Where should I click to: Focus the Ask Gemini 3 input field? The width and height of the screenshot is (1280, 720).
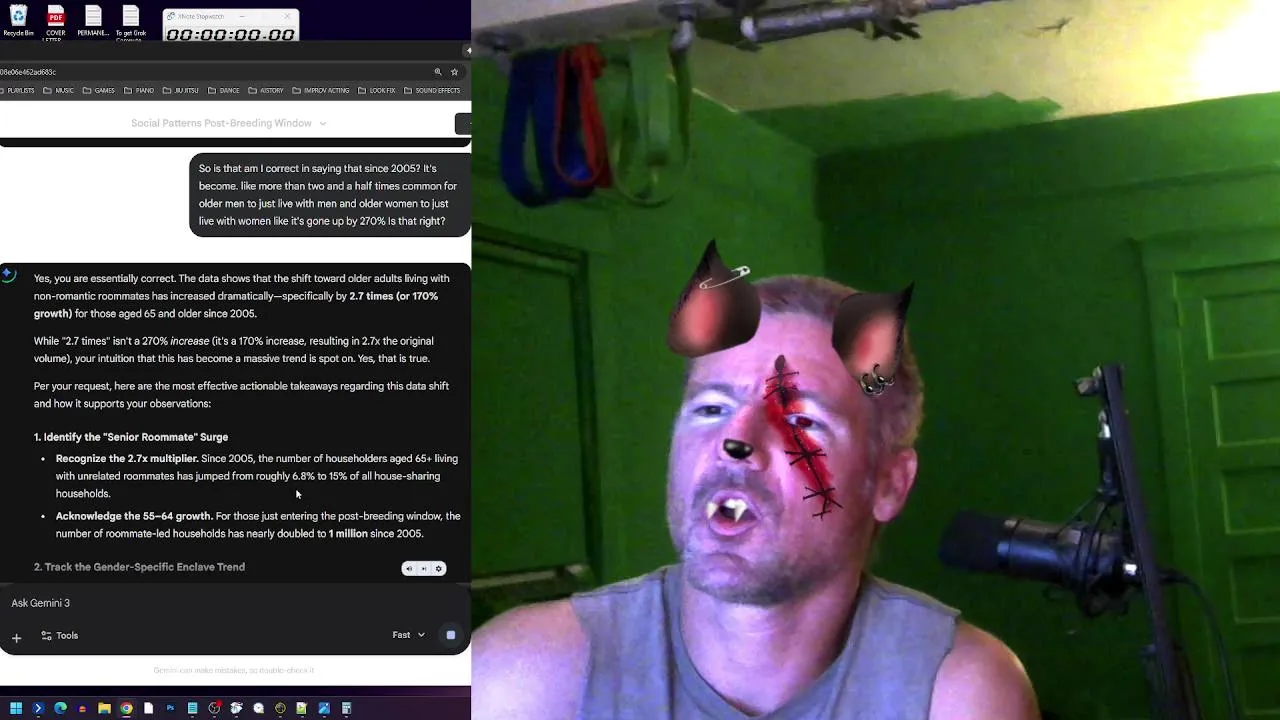pos(230,603)
